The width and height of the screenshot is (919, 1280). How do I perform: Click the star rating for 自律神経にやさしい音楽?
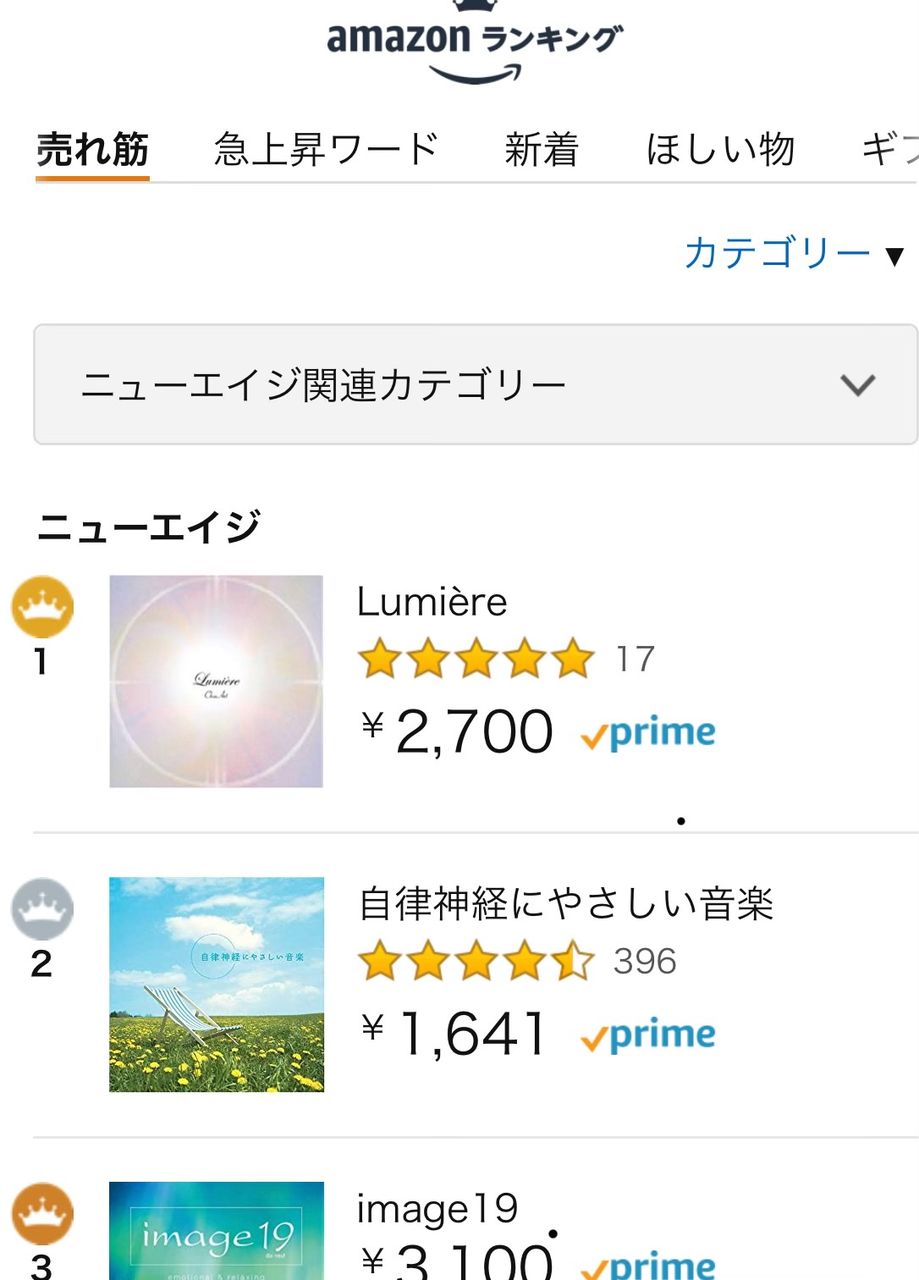click(475, 961)
